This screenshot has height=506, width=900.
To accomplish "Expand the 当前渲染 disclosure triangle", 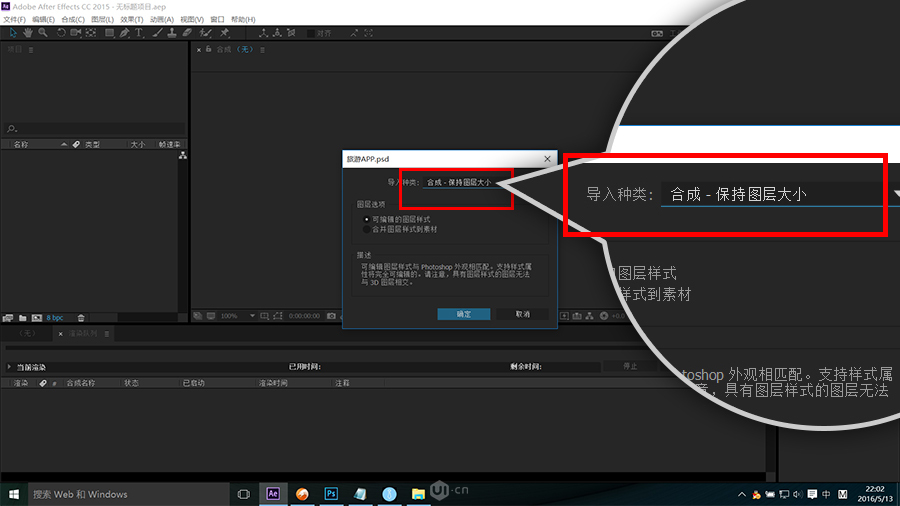I will (10, 367).
